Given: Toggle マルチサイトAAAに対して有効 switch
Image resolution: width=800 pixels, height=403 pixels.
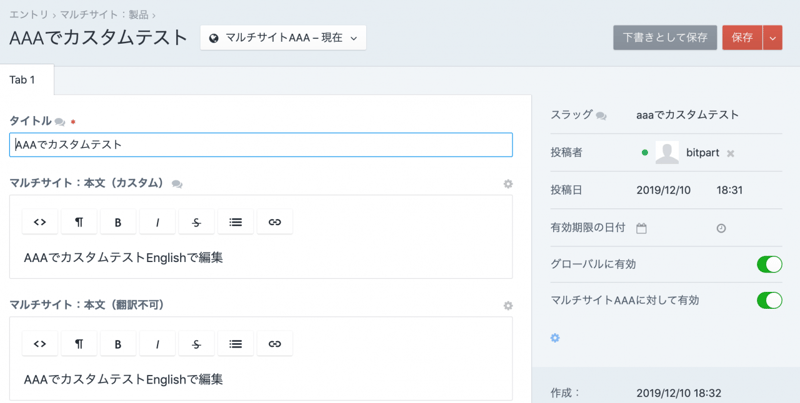Looking at the screenshot, I should [768, 300].
